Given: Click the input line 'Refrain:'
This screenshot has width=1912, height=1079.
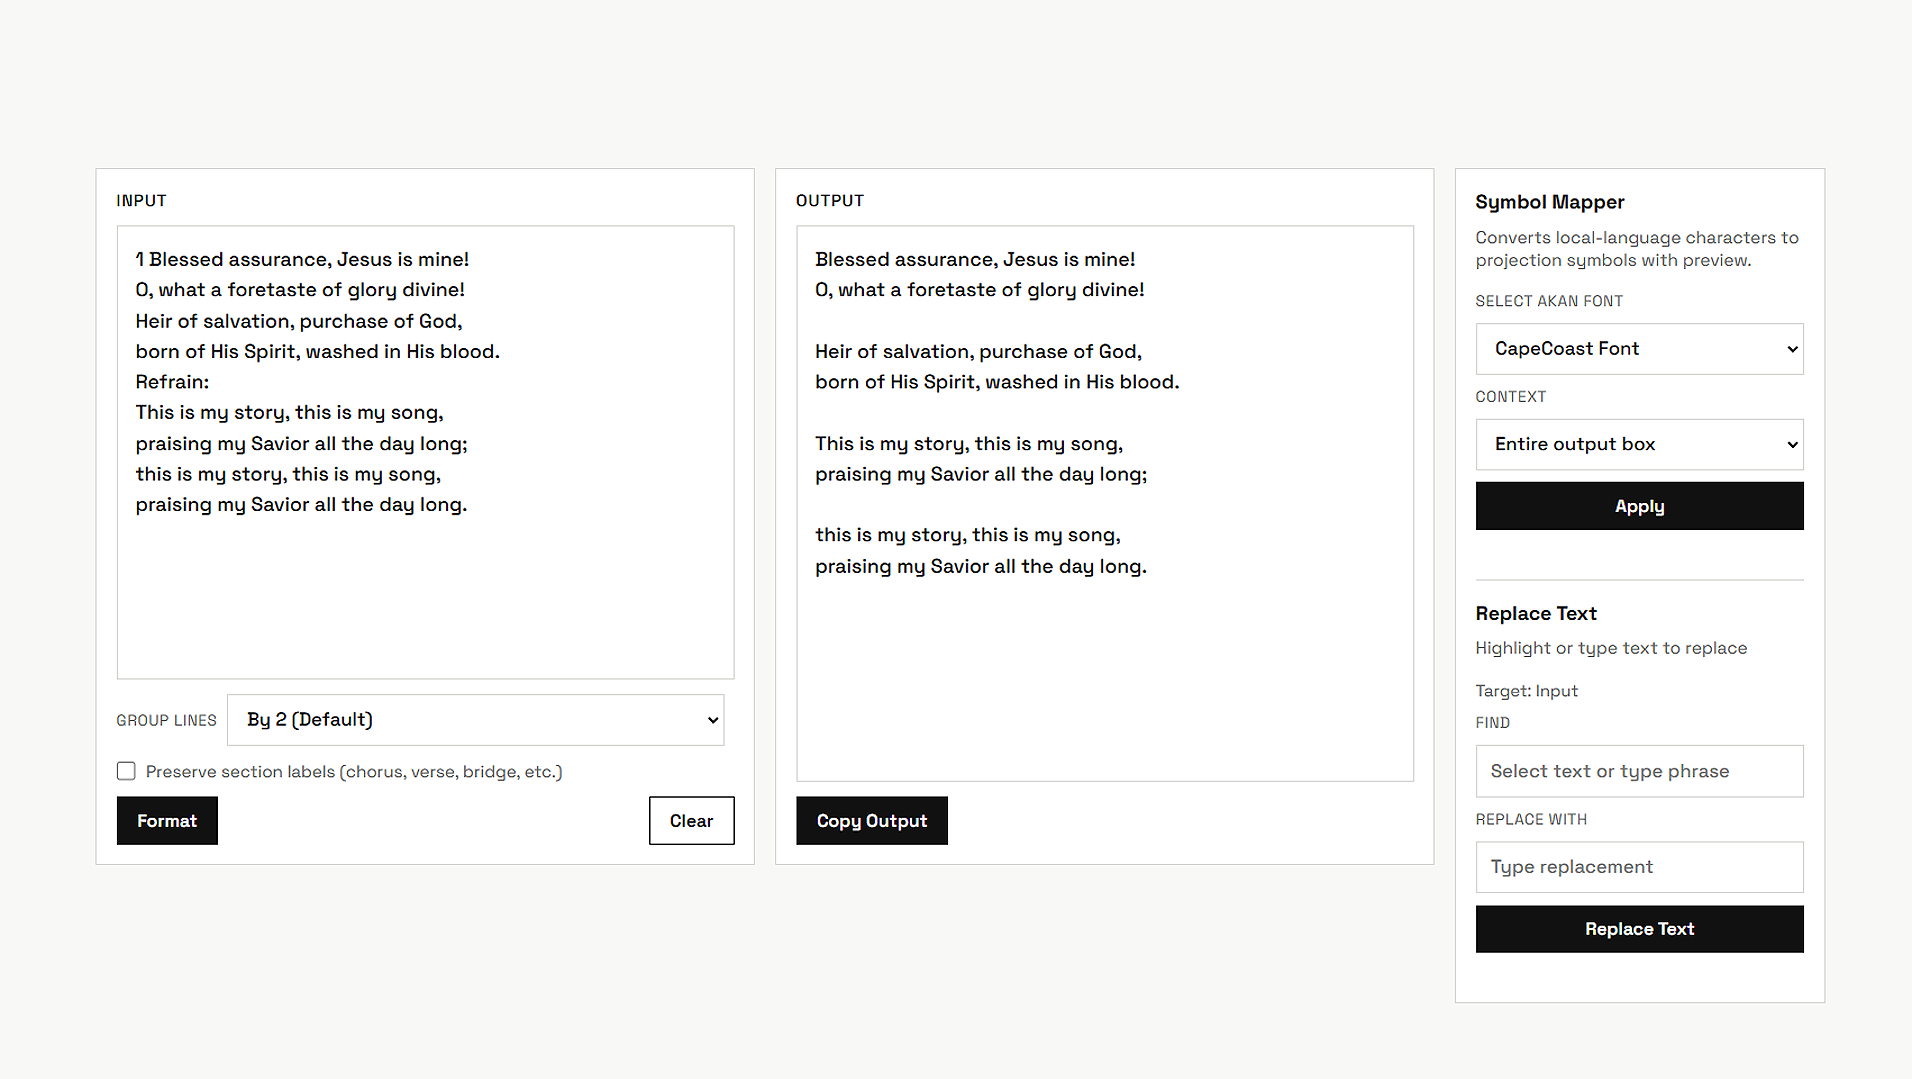Looking at the screenshot, I should (172, 382).
